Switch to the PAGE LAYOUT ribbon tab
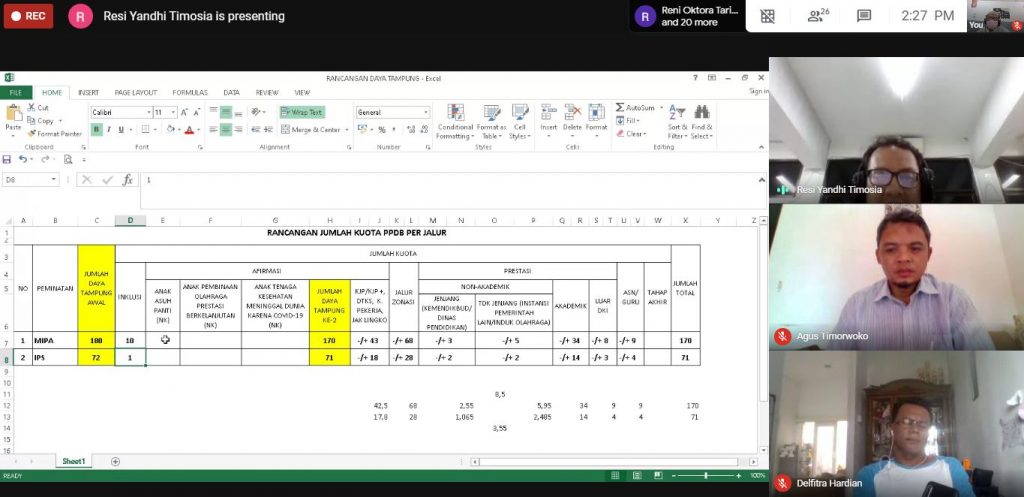 point(136,92)
